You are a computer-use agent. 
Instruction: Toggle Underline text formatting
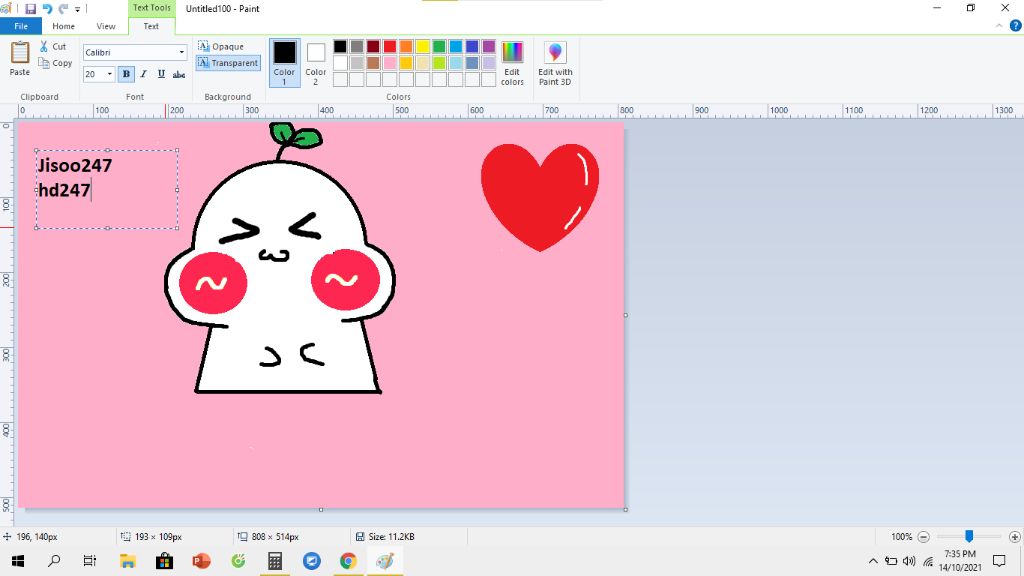click(161, 74)
